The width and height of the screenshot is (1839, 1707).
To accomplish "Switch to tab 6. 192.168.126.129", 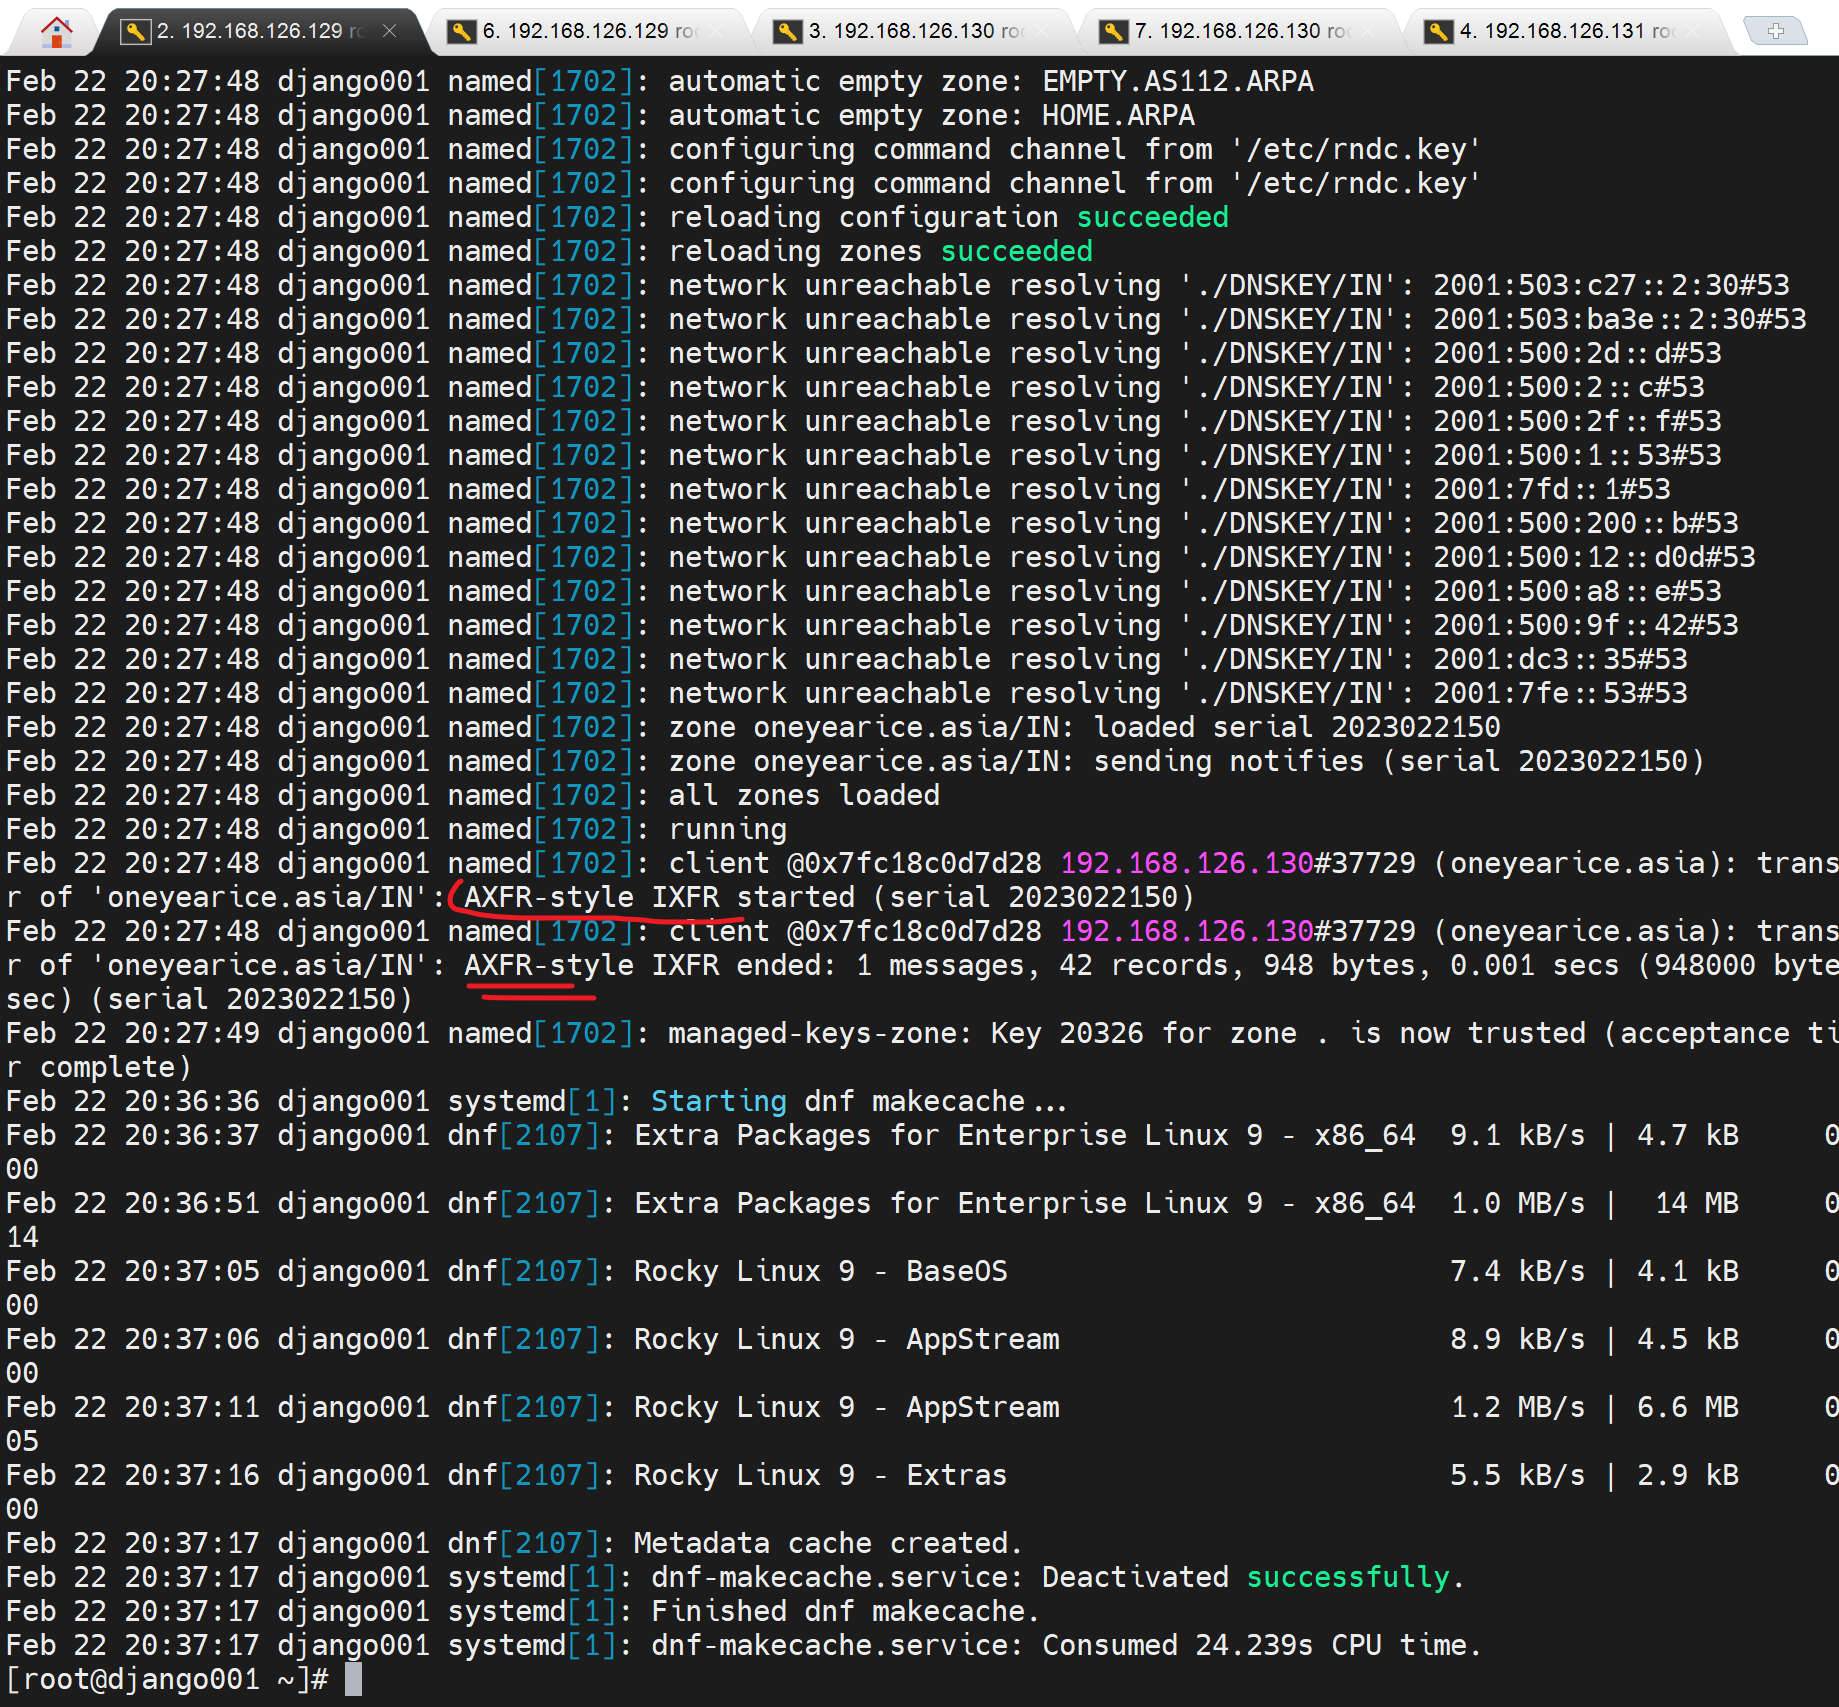I will 590,31.
